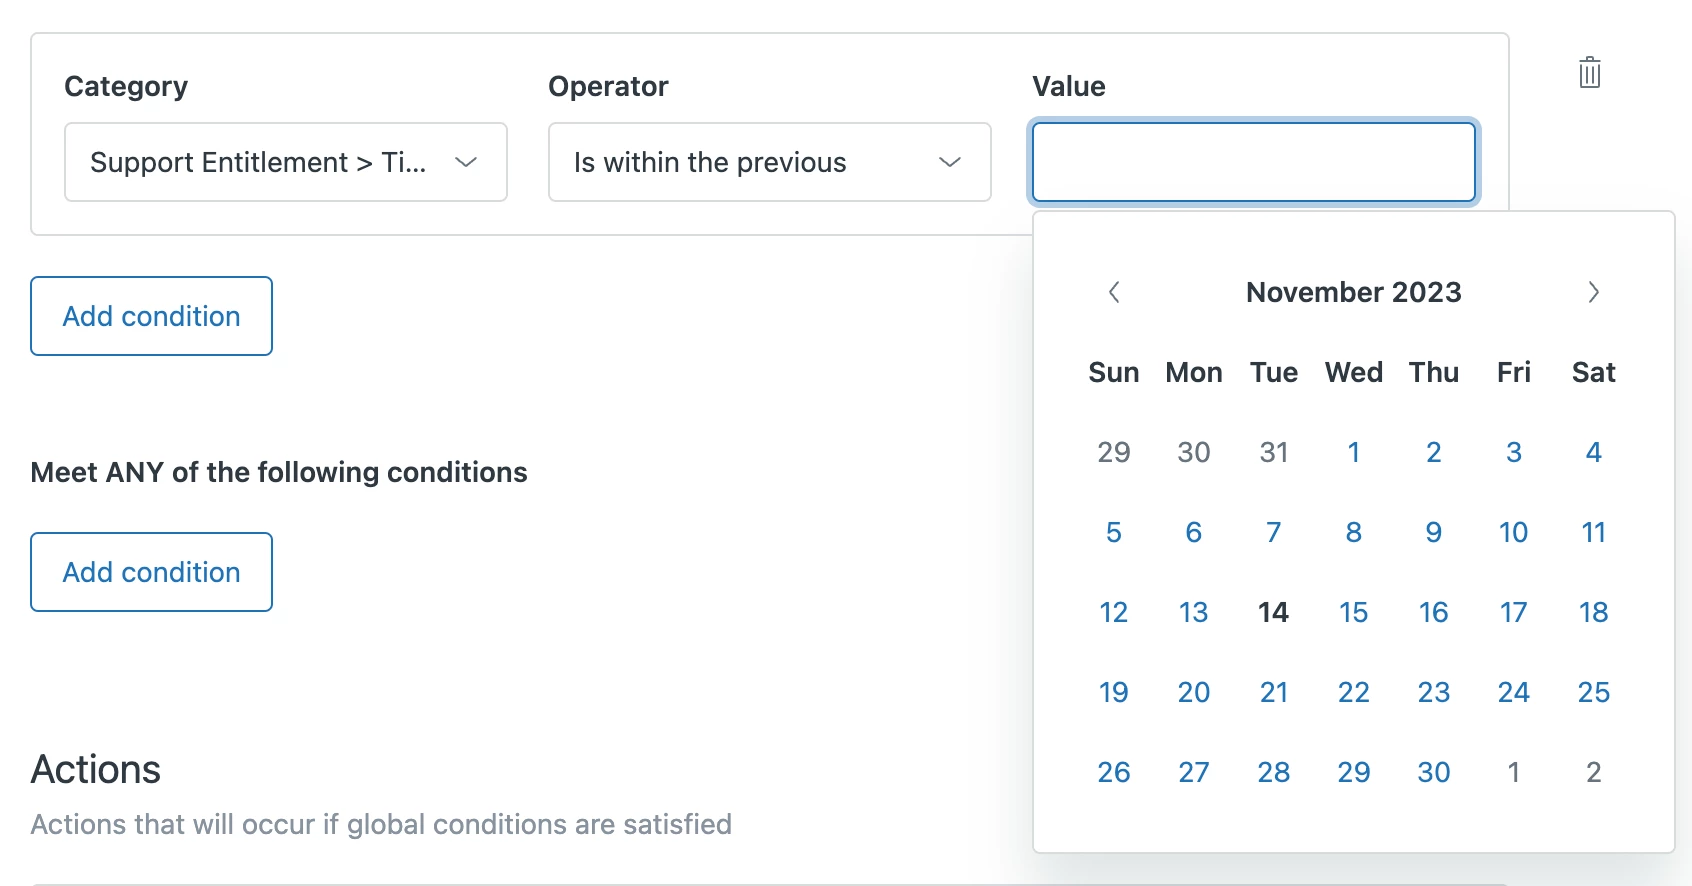Open the Category dropdown
Screen dimensions: 1692x886
[285, 162]
